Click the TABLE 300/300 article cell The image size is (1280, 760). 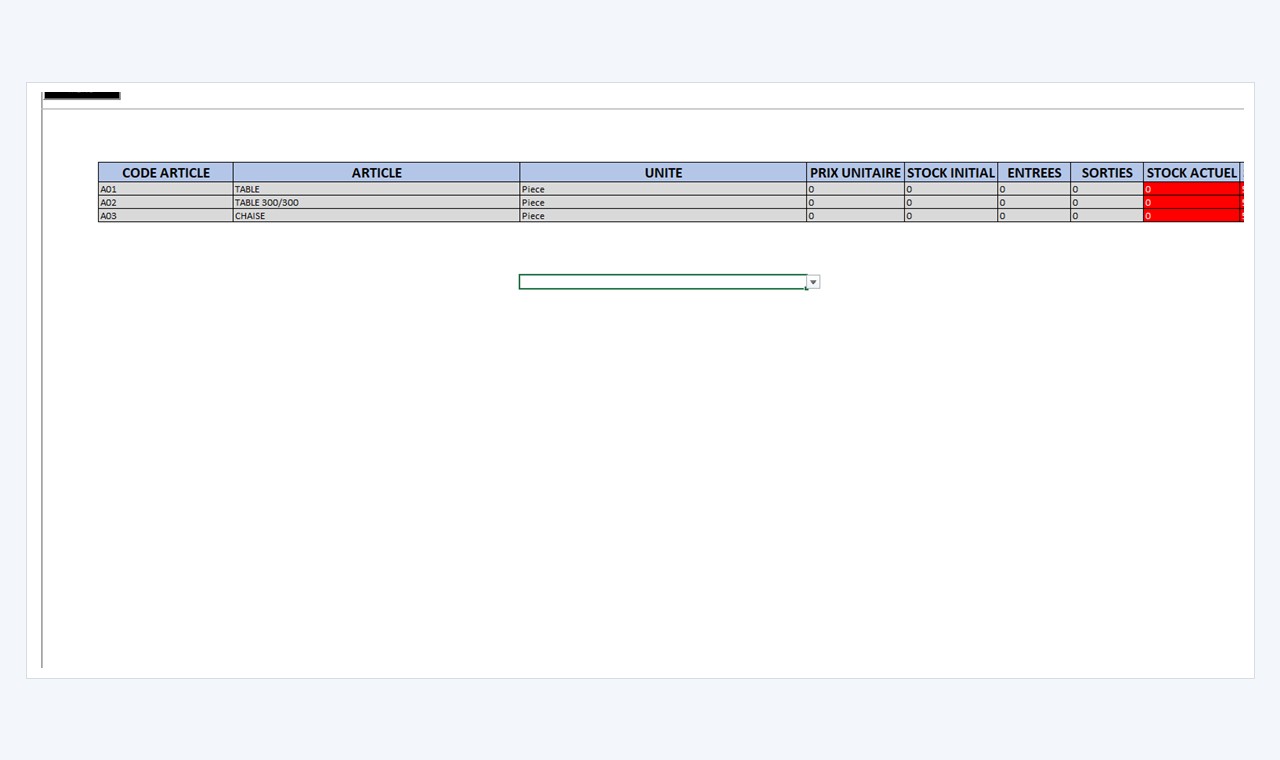(377, 202)
